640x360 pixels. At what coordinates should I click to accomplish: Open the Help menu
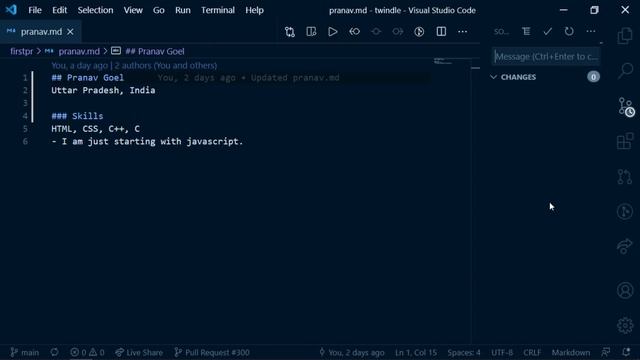254,10
